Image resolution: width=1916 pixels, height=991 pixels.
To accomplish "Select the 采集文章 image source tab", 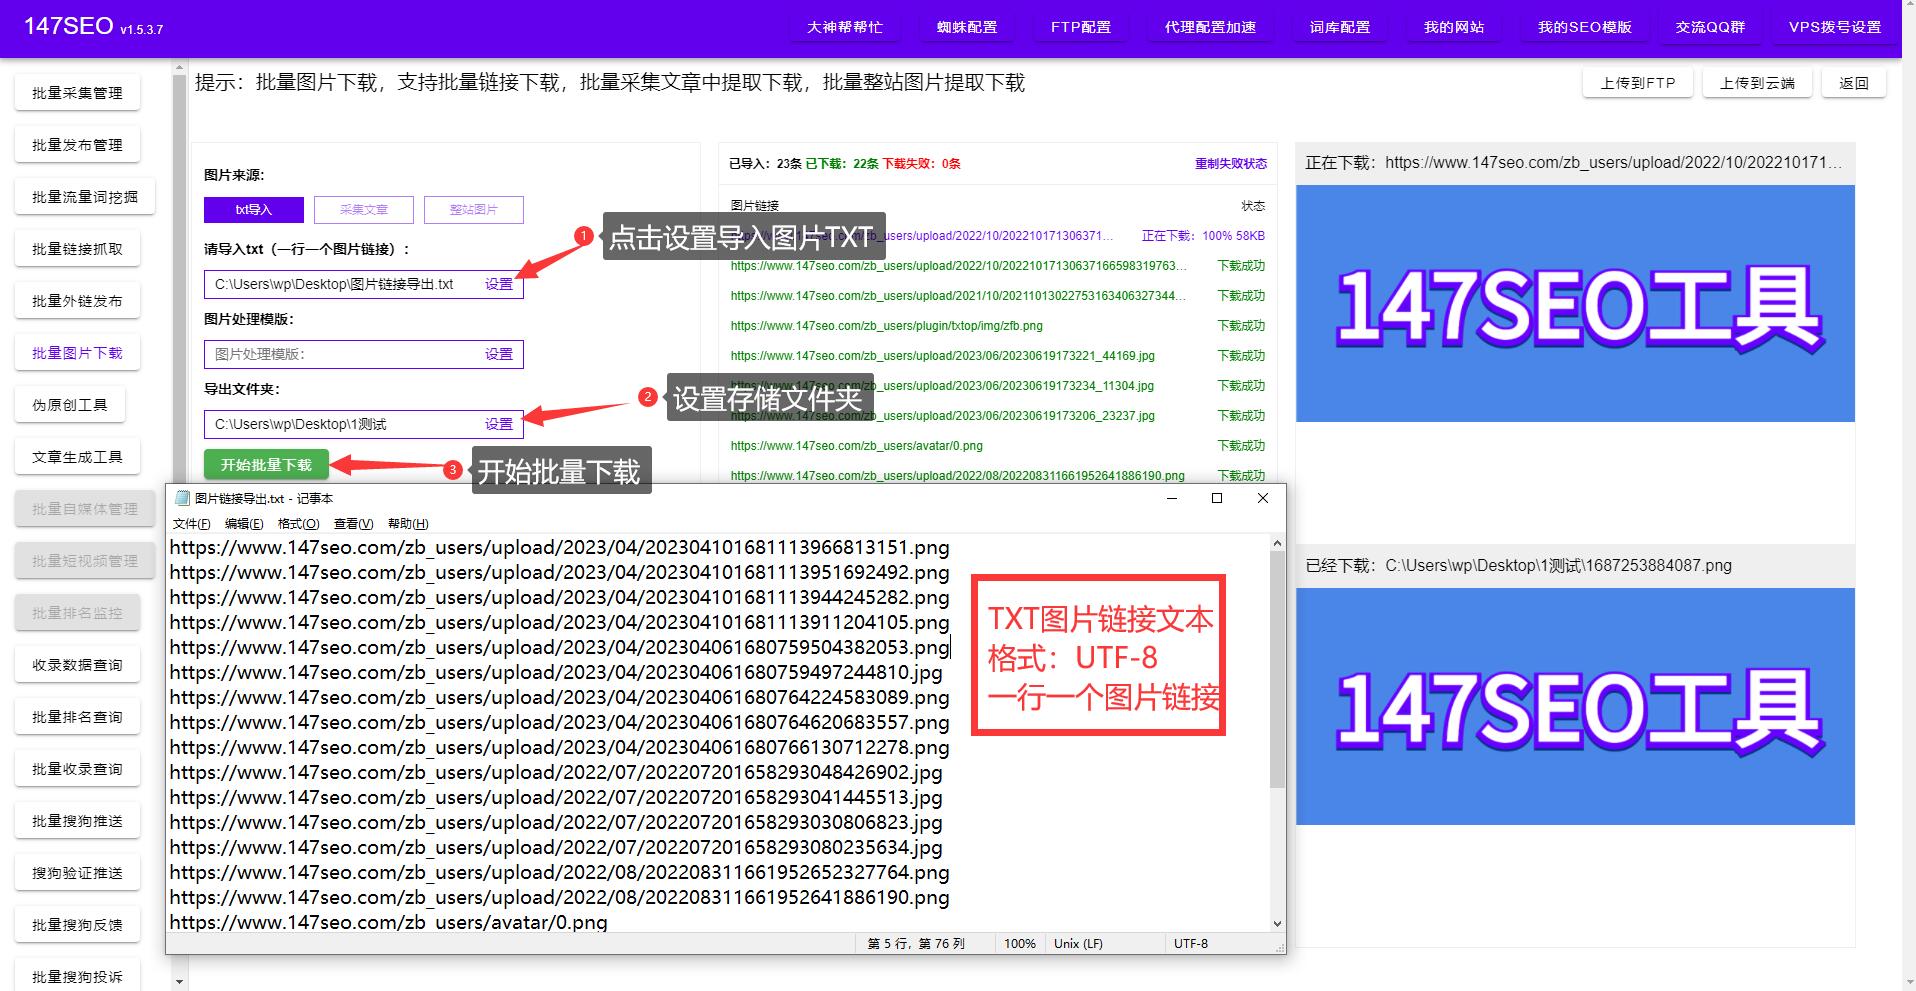I will (364, 210).
